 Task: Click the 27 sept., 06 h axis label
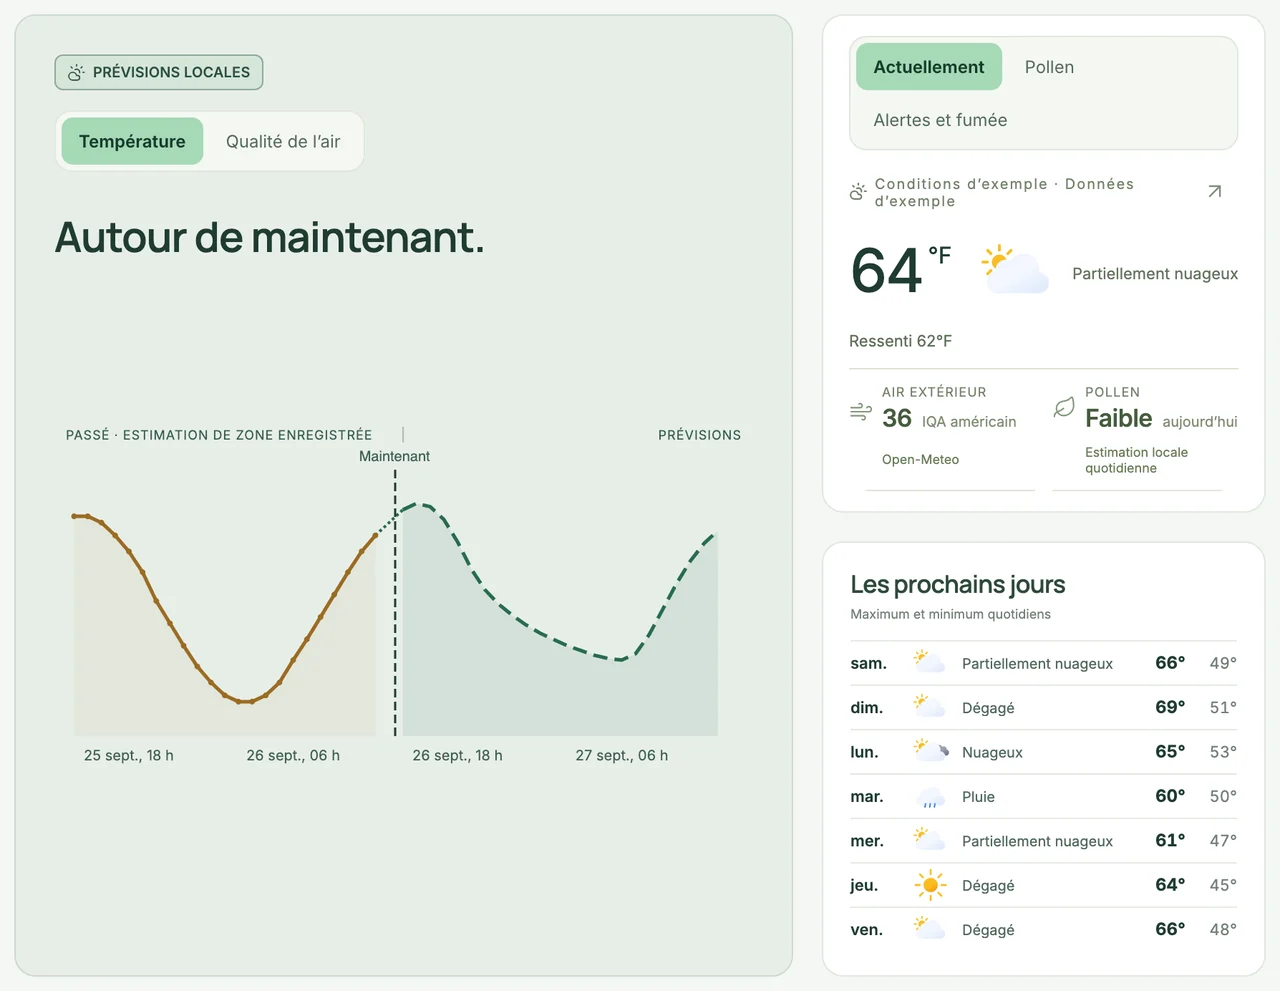pos(621,755)
